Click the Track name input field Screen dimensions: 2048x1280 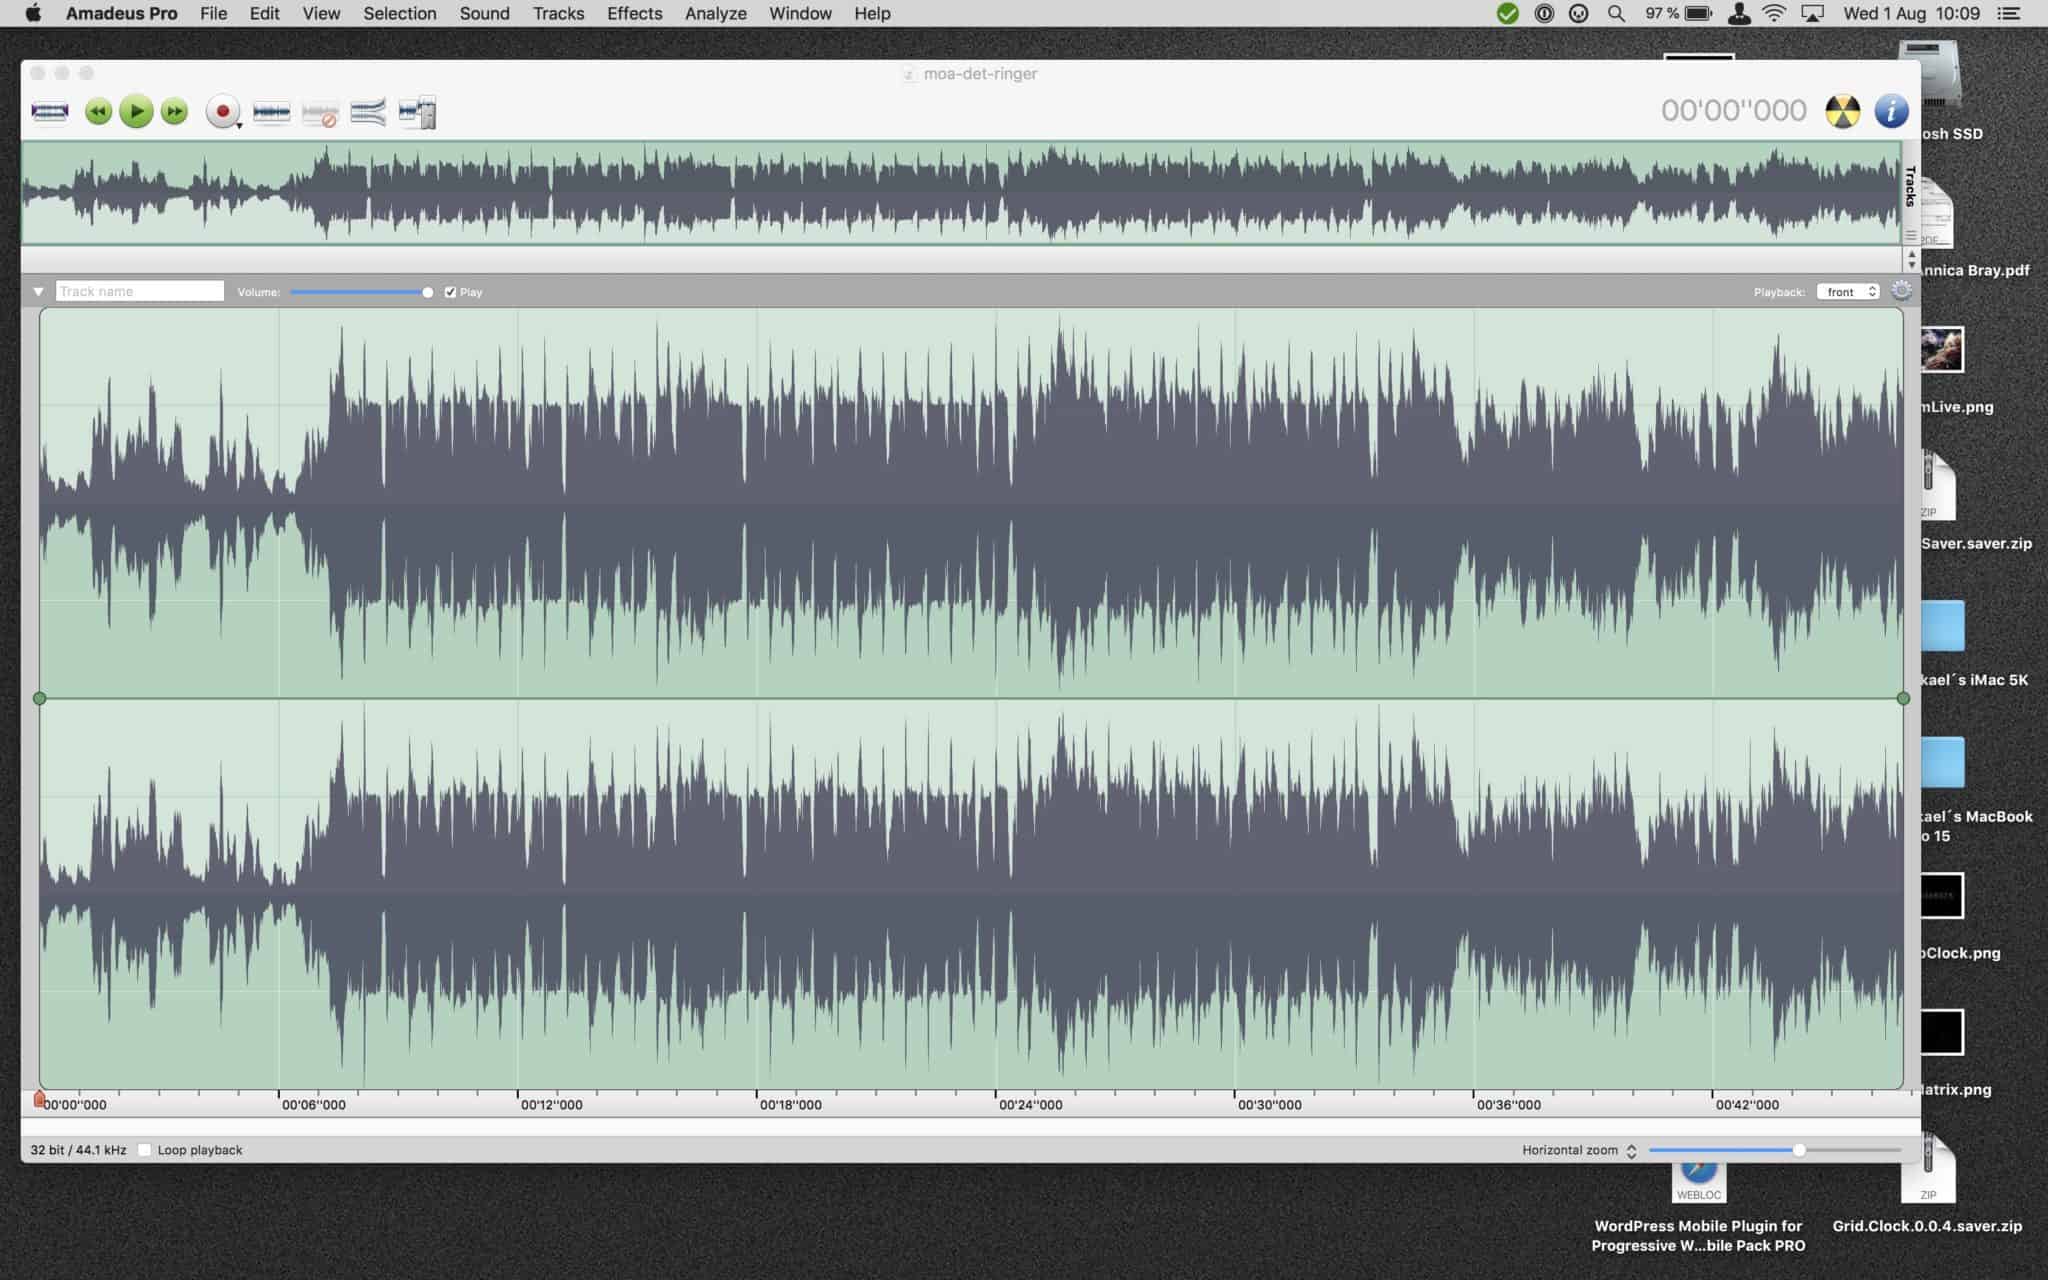(x=140, y=291)
